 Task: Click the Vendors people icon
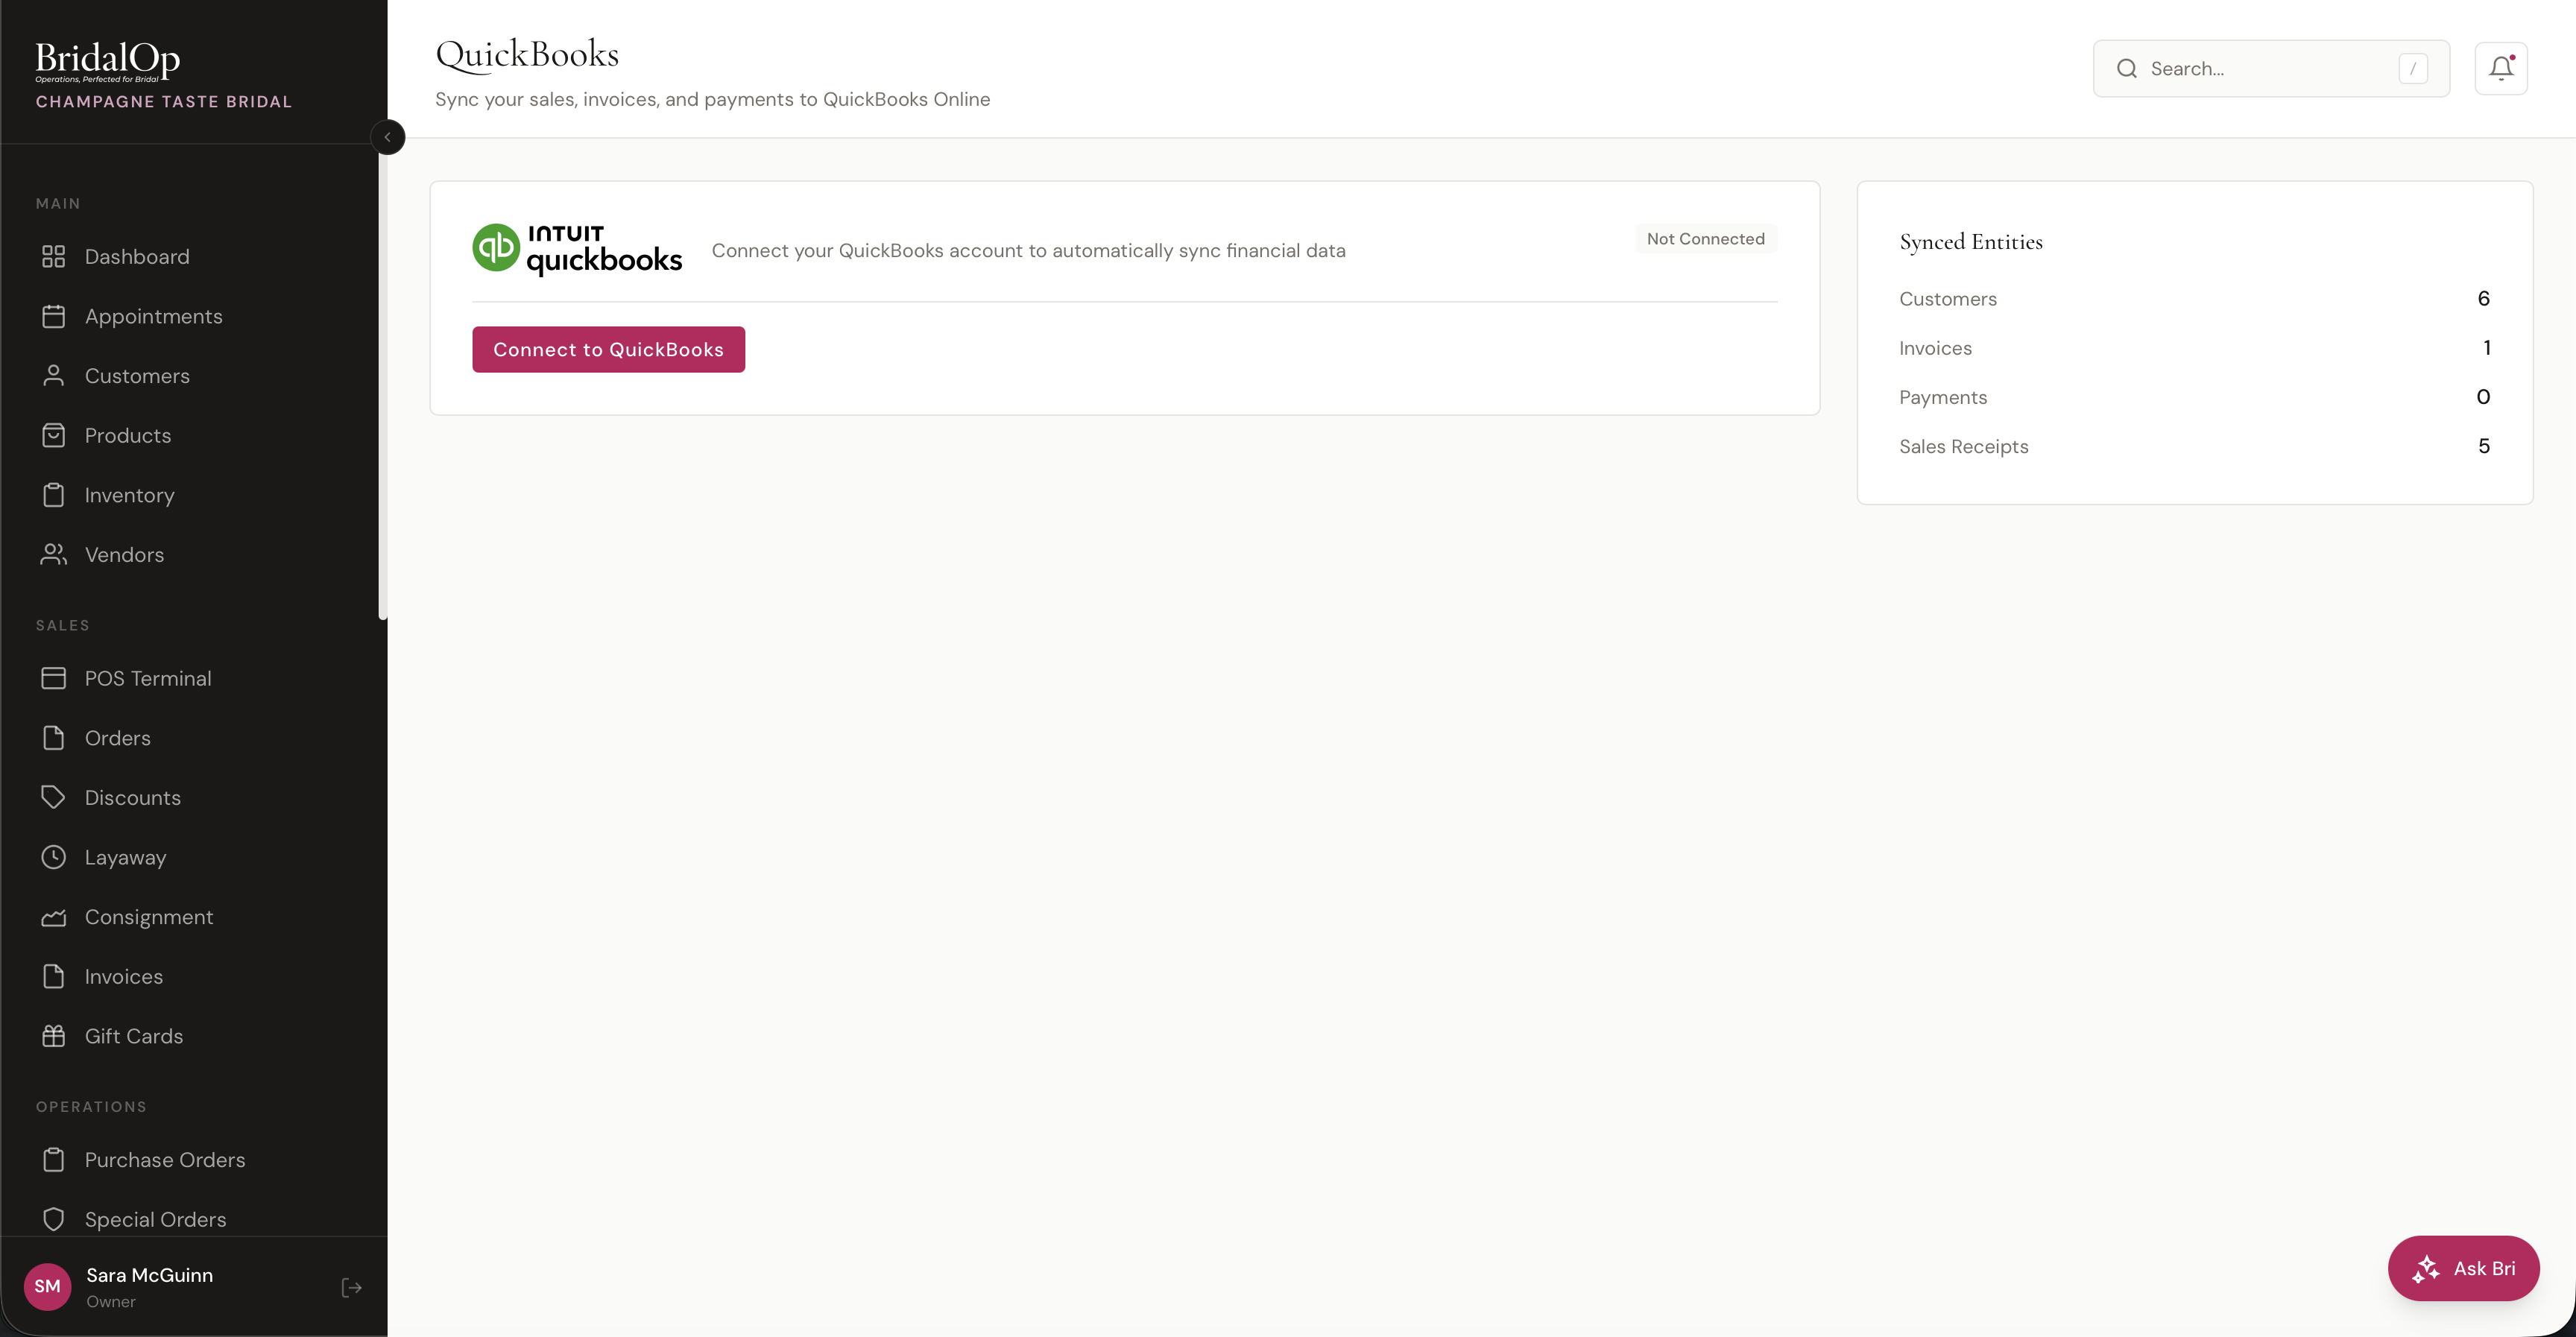tap(54, 555)
